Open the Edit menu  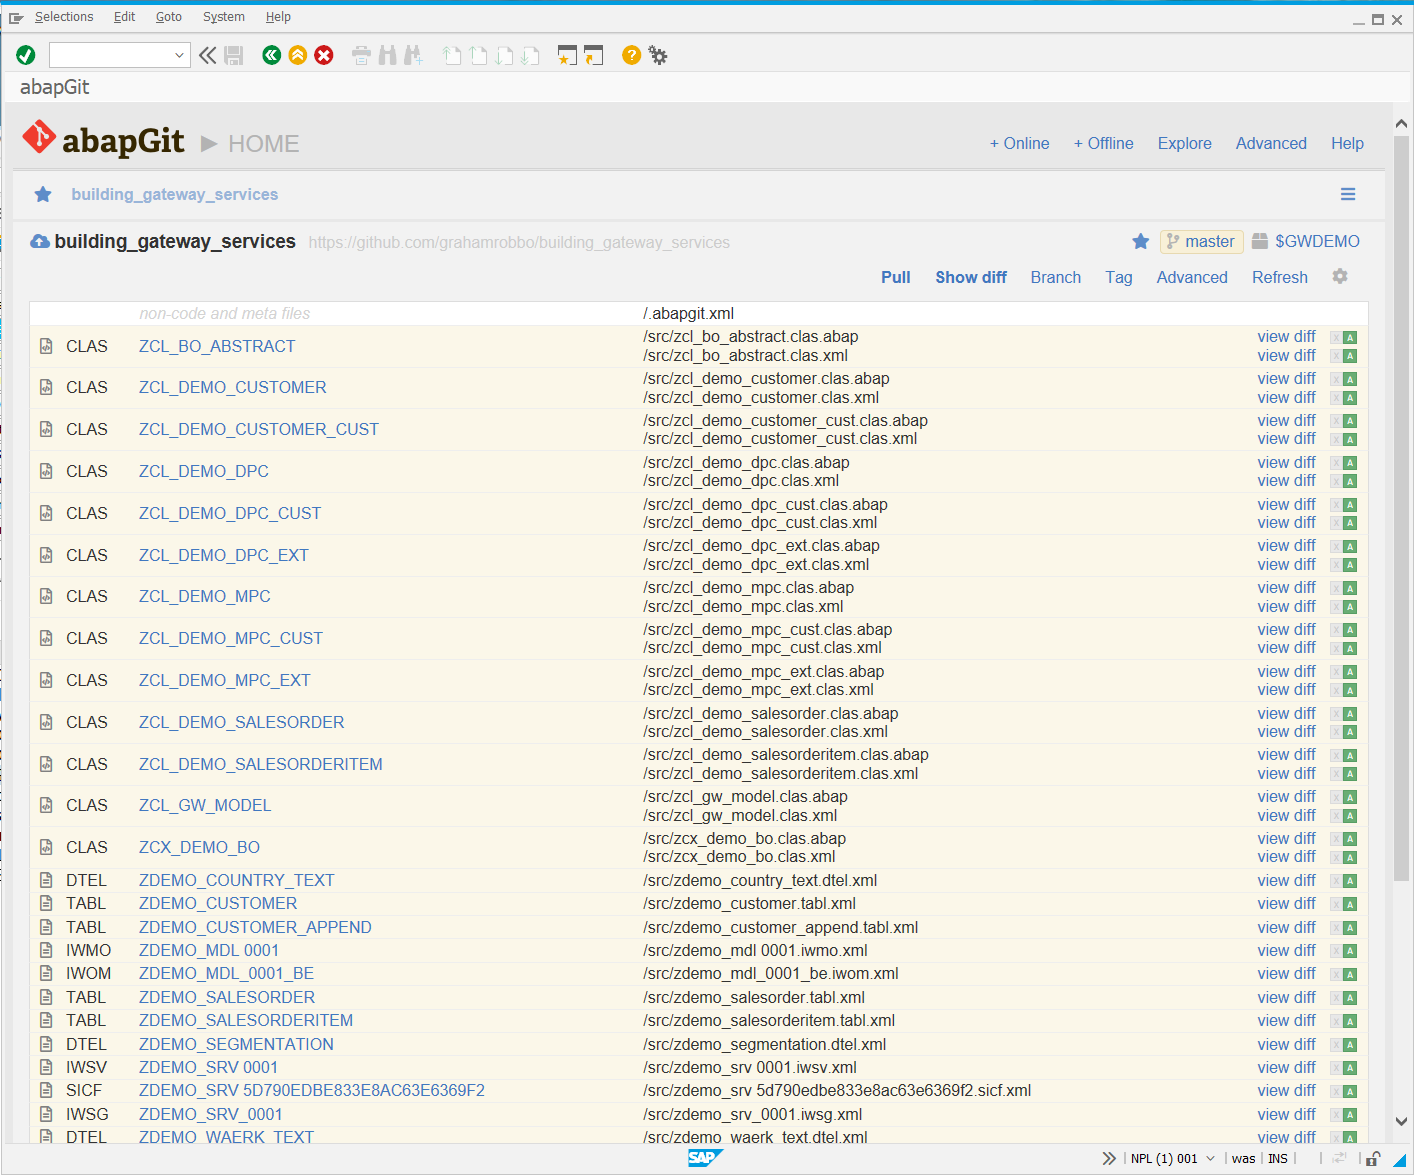tap(124, 17)
